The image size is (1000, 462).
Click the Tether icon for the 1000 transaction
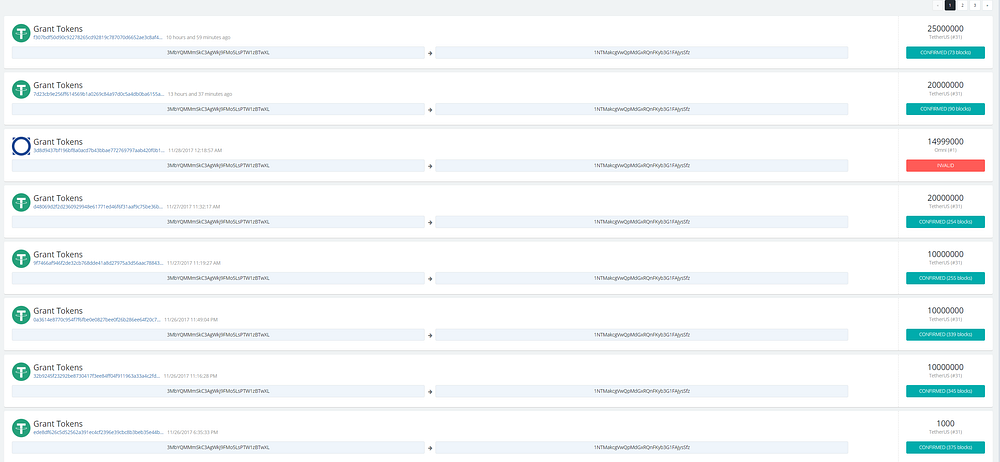click(x=22, y=428)
